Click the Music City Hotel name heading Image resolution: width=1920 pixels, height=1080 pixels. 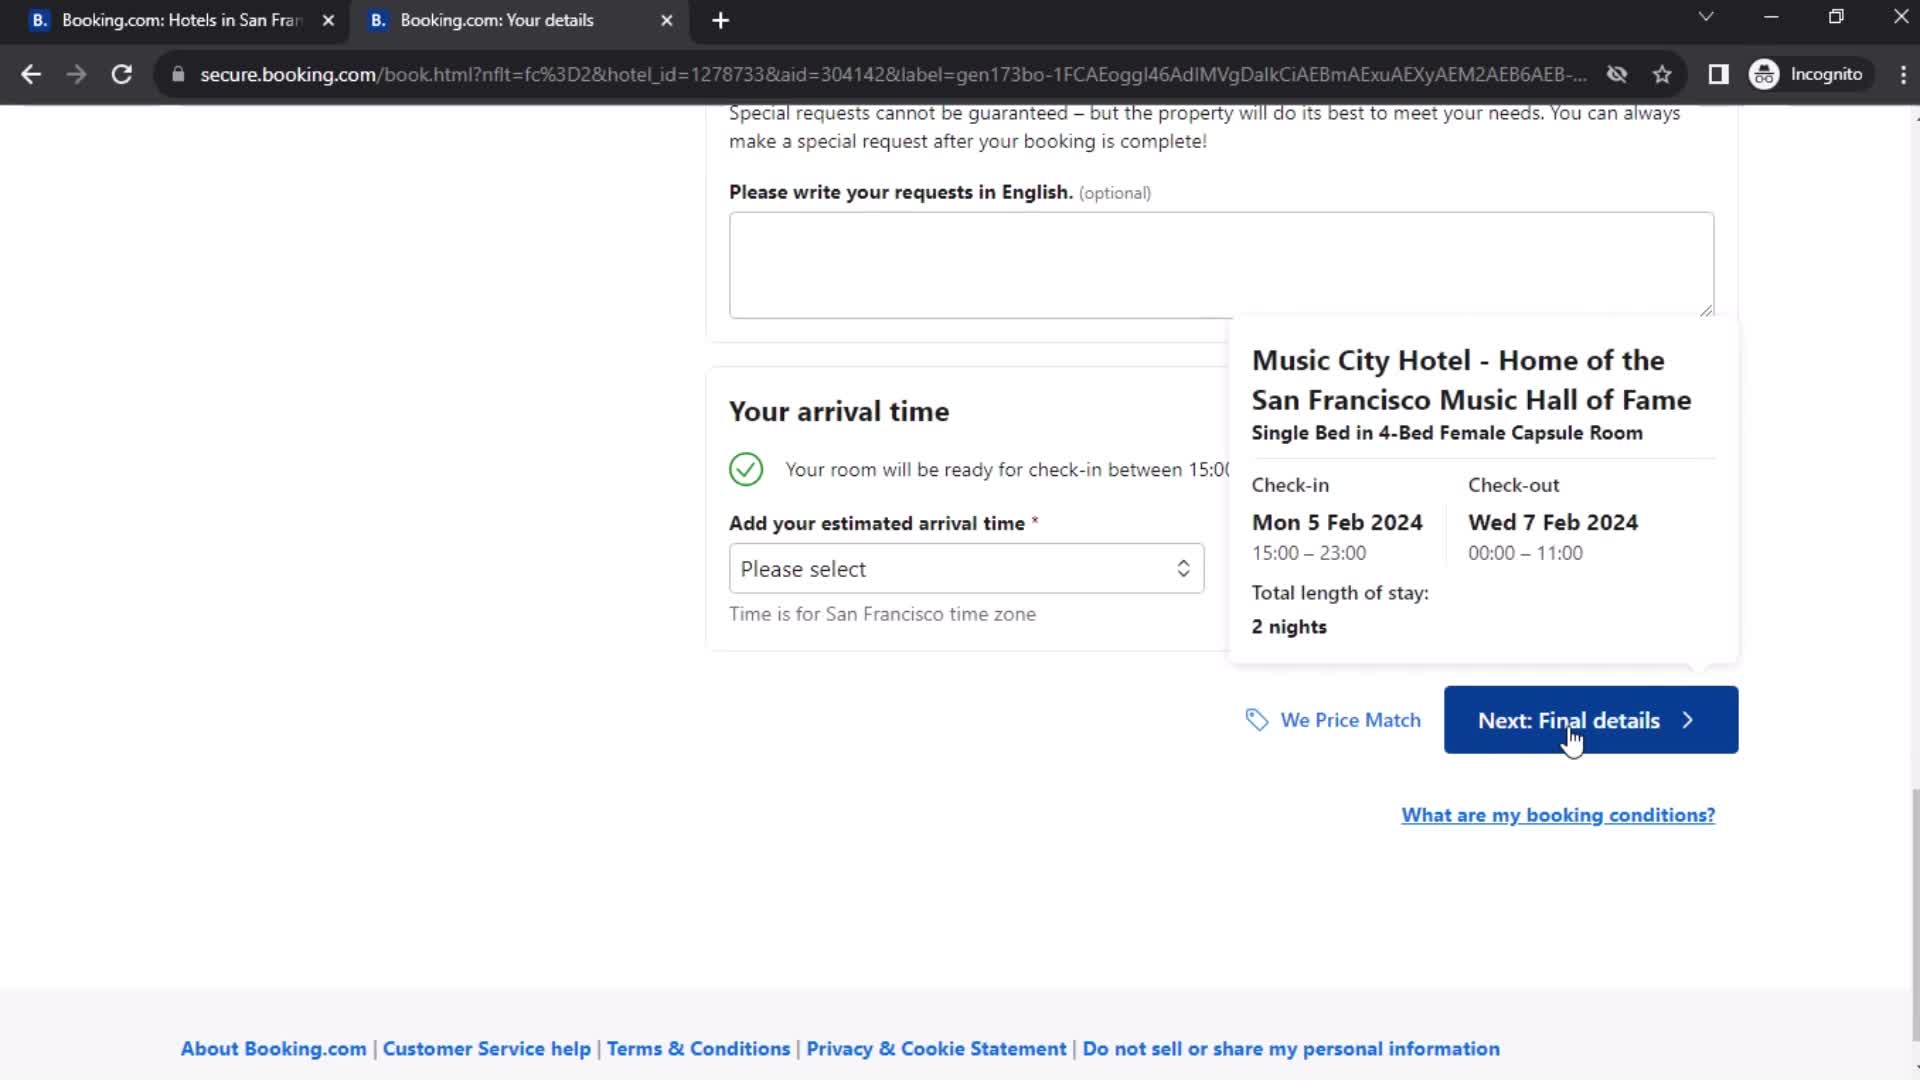tap(1471, 380)
